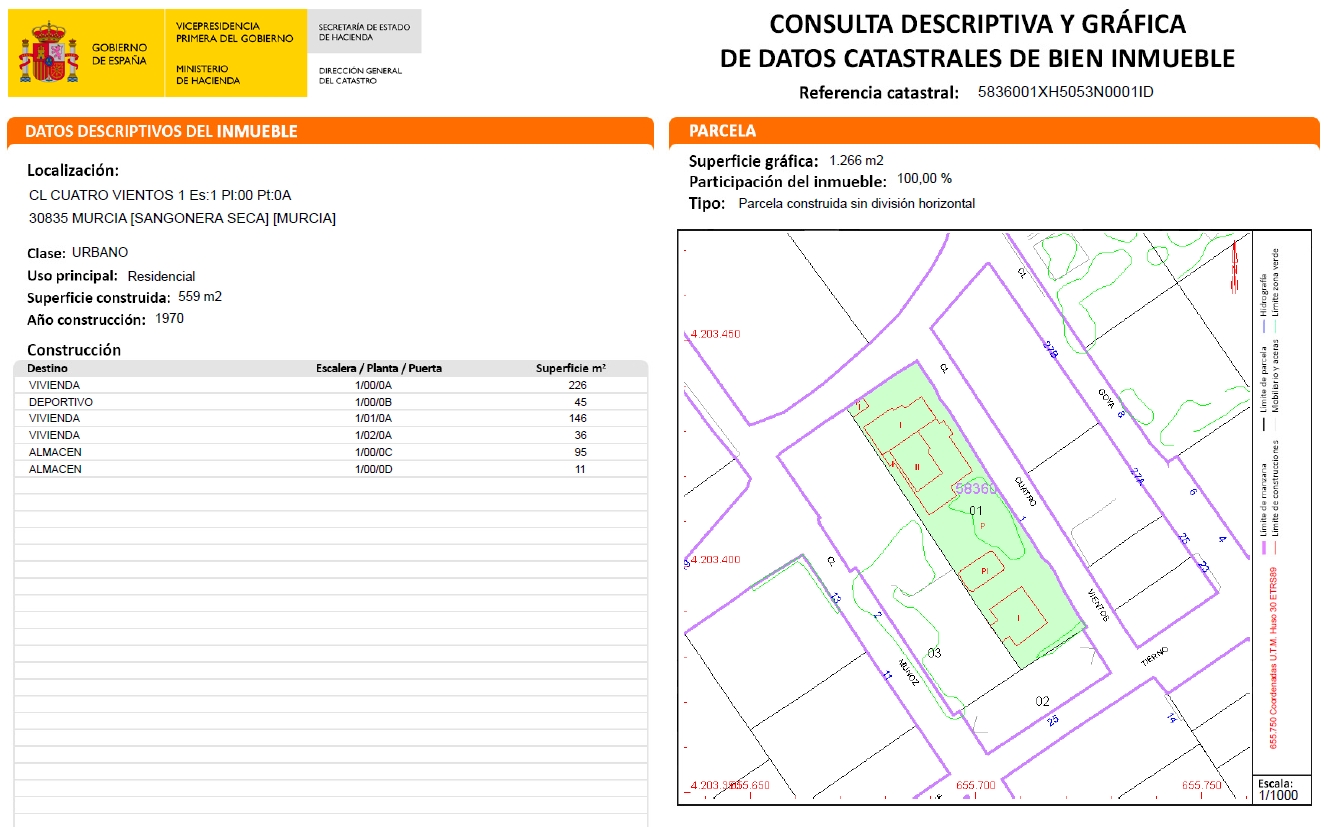
Task: Click coordinate label '4.203.450' on map
Action: coord(716,334)
